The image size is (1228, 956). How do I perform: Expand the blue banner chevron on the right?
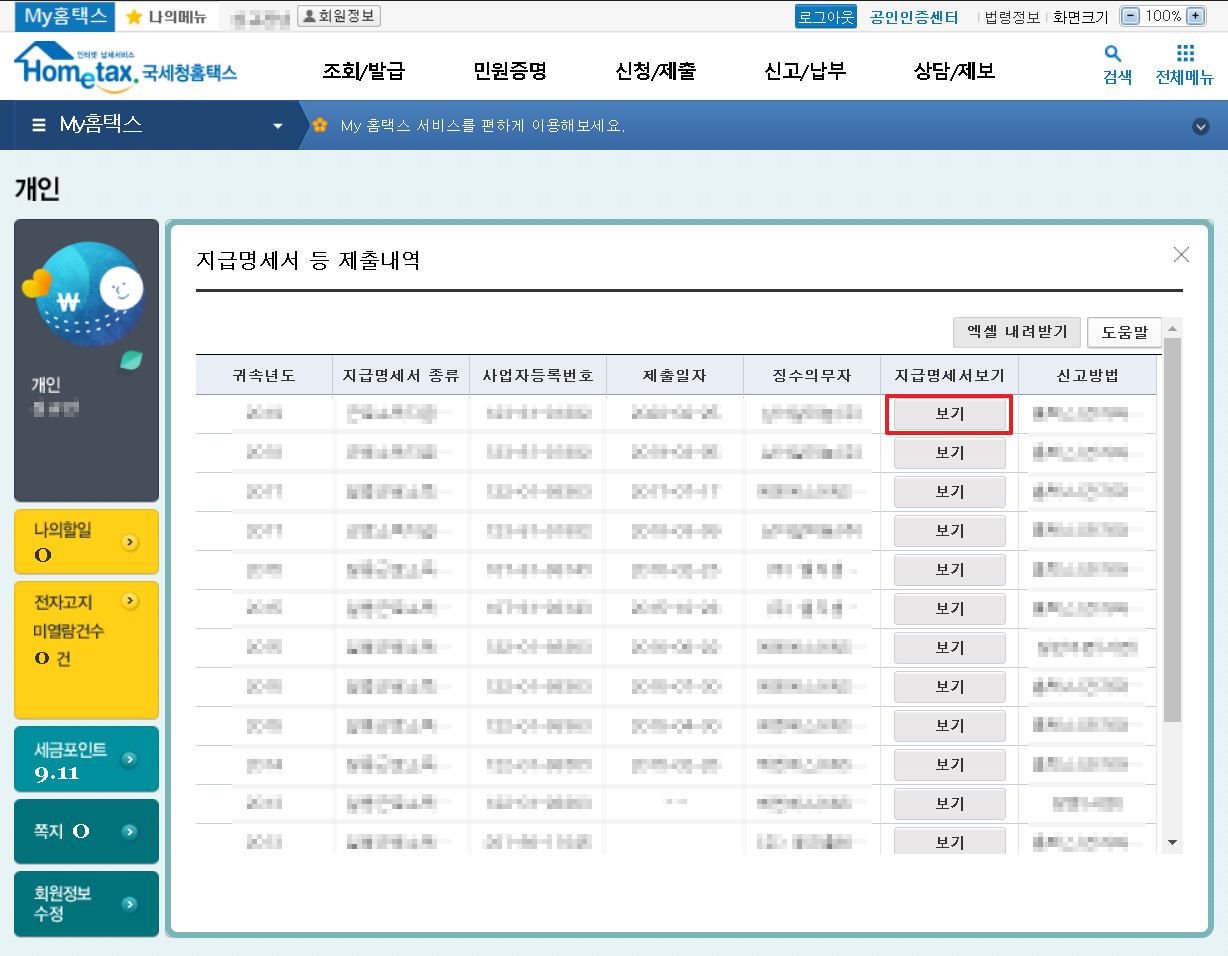pos(1200,125)
